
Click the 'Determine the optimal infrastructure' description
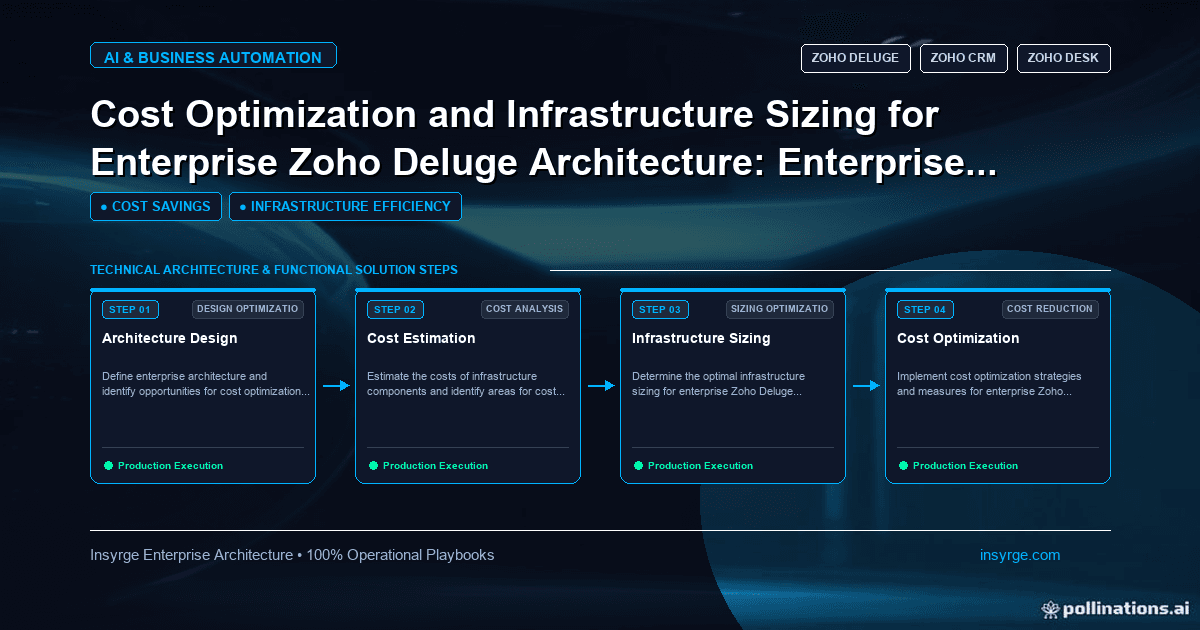coord(719,384)
